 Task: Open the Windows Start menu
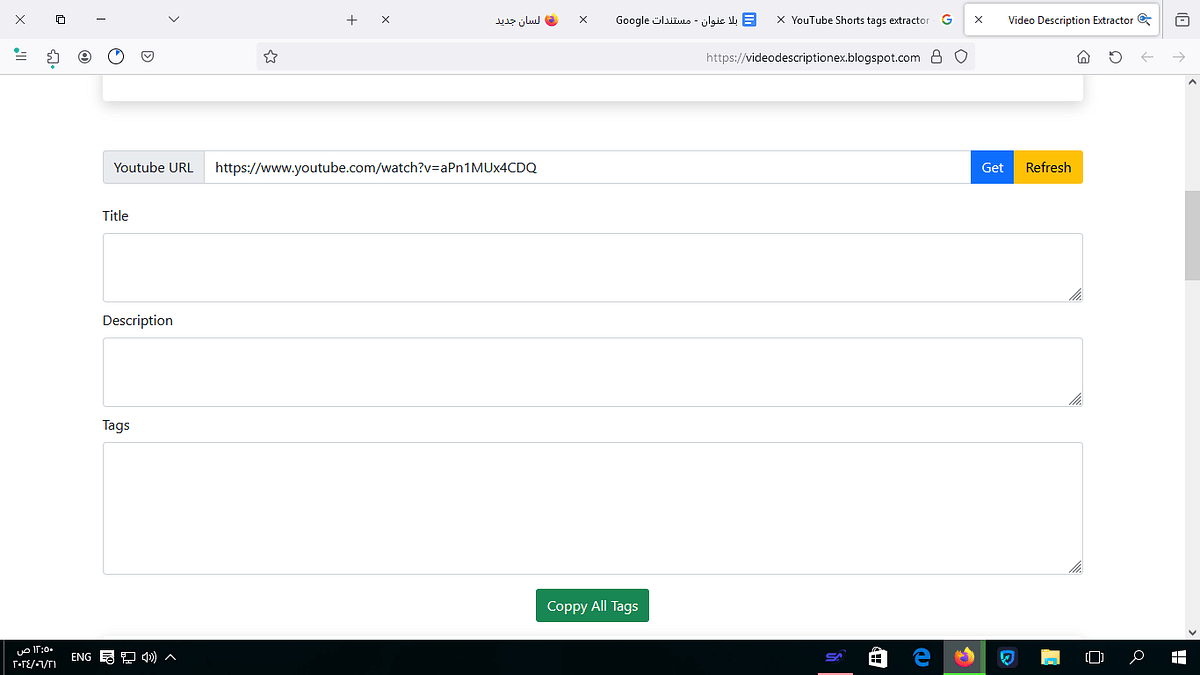pos(1178,657)
